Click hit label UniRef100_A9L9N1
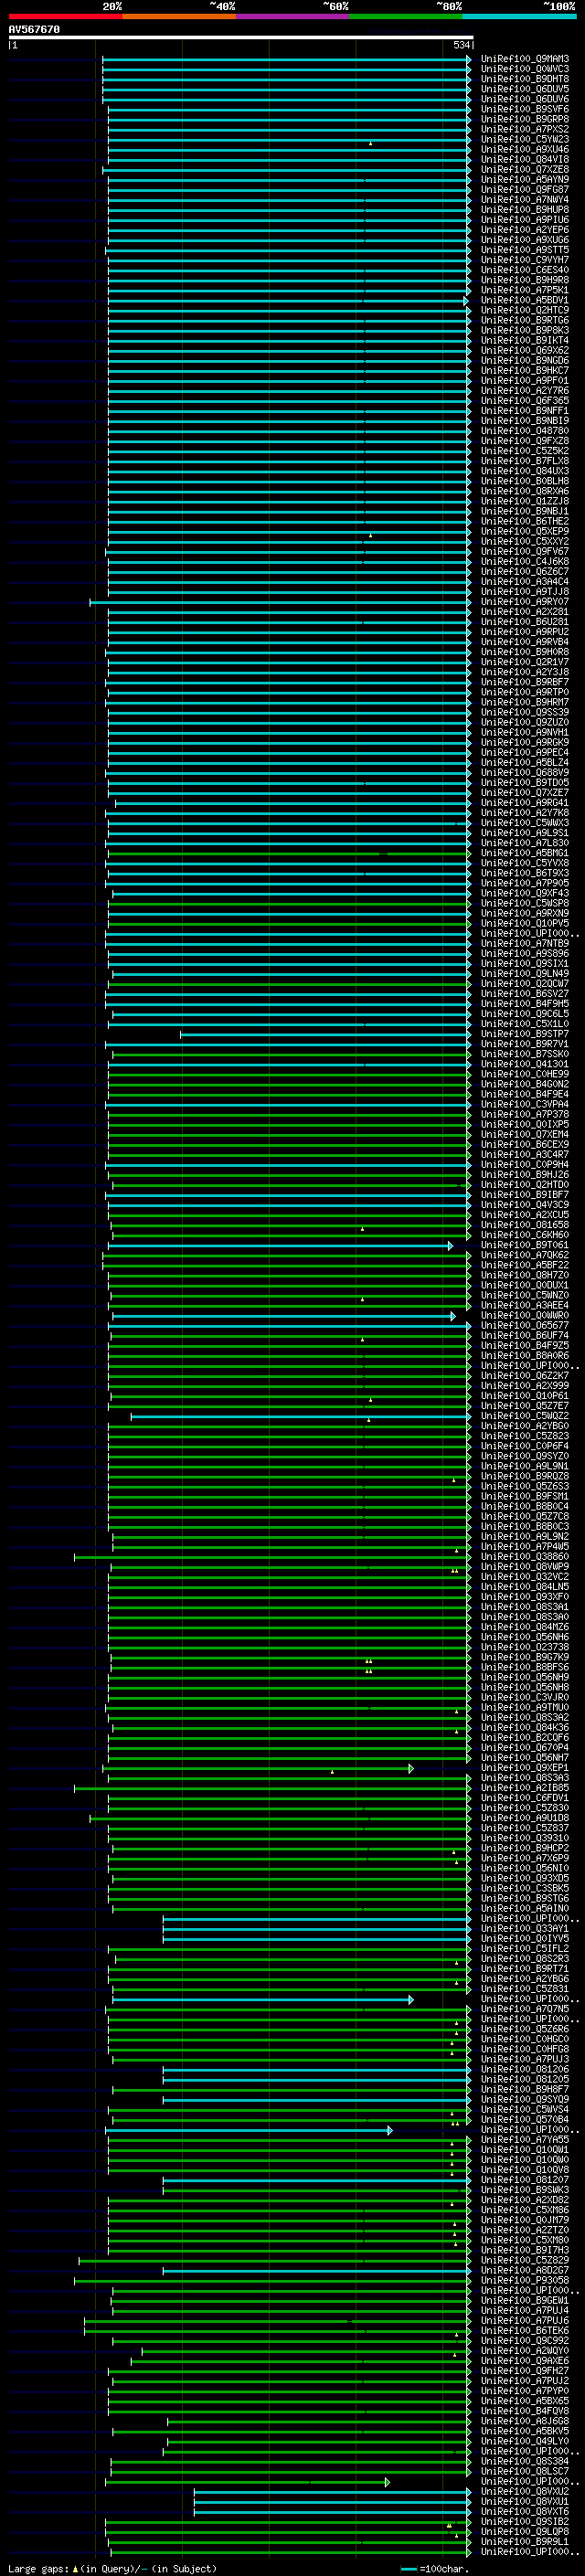 pyautogui.click(x=525, y=1466)
